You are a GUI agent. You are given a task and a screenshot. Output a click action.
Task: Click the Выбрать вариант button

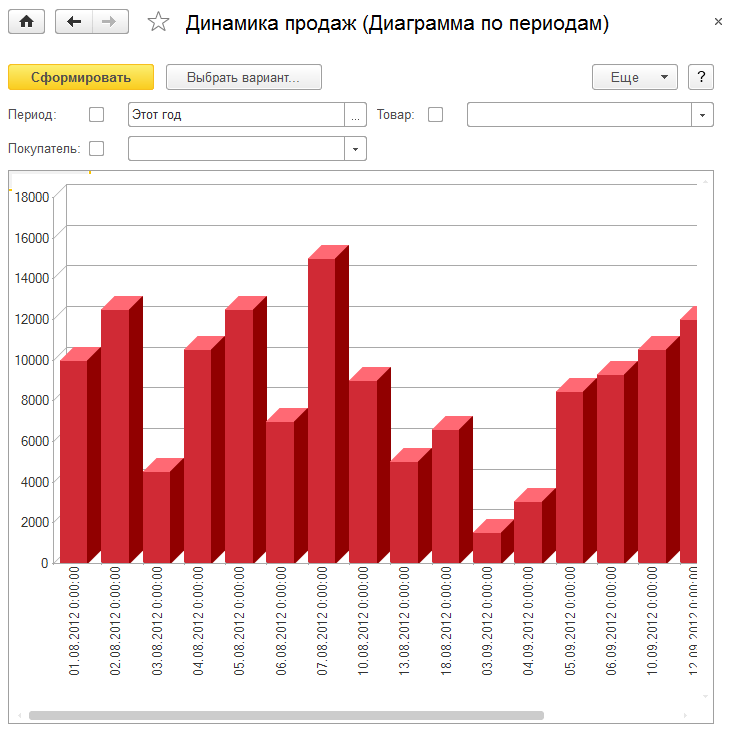[243, 77]
